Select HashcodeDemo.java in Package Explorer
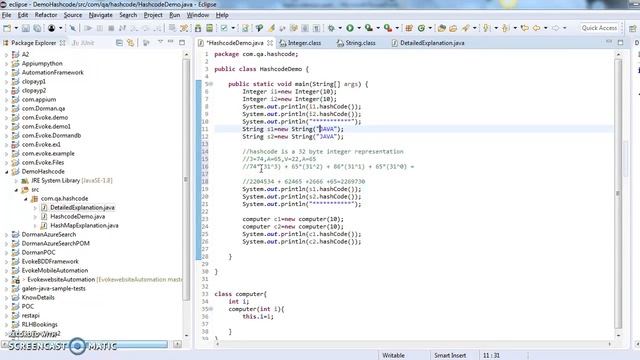 pyautogui.click(x=78, y=217)
